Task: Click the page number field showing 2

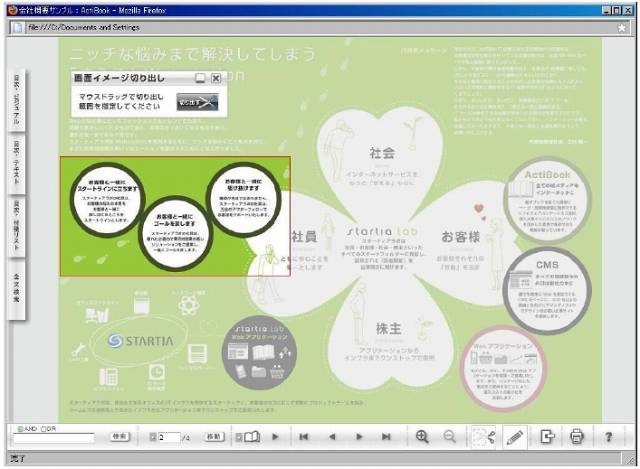Action: (169, 438)
